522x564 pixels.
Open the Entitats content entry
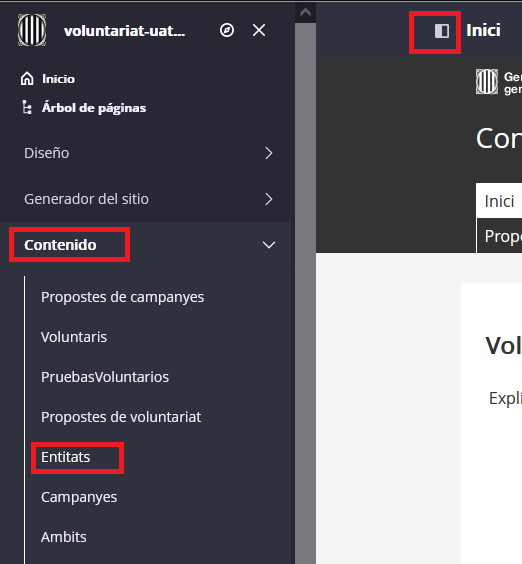point(65,457)
